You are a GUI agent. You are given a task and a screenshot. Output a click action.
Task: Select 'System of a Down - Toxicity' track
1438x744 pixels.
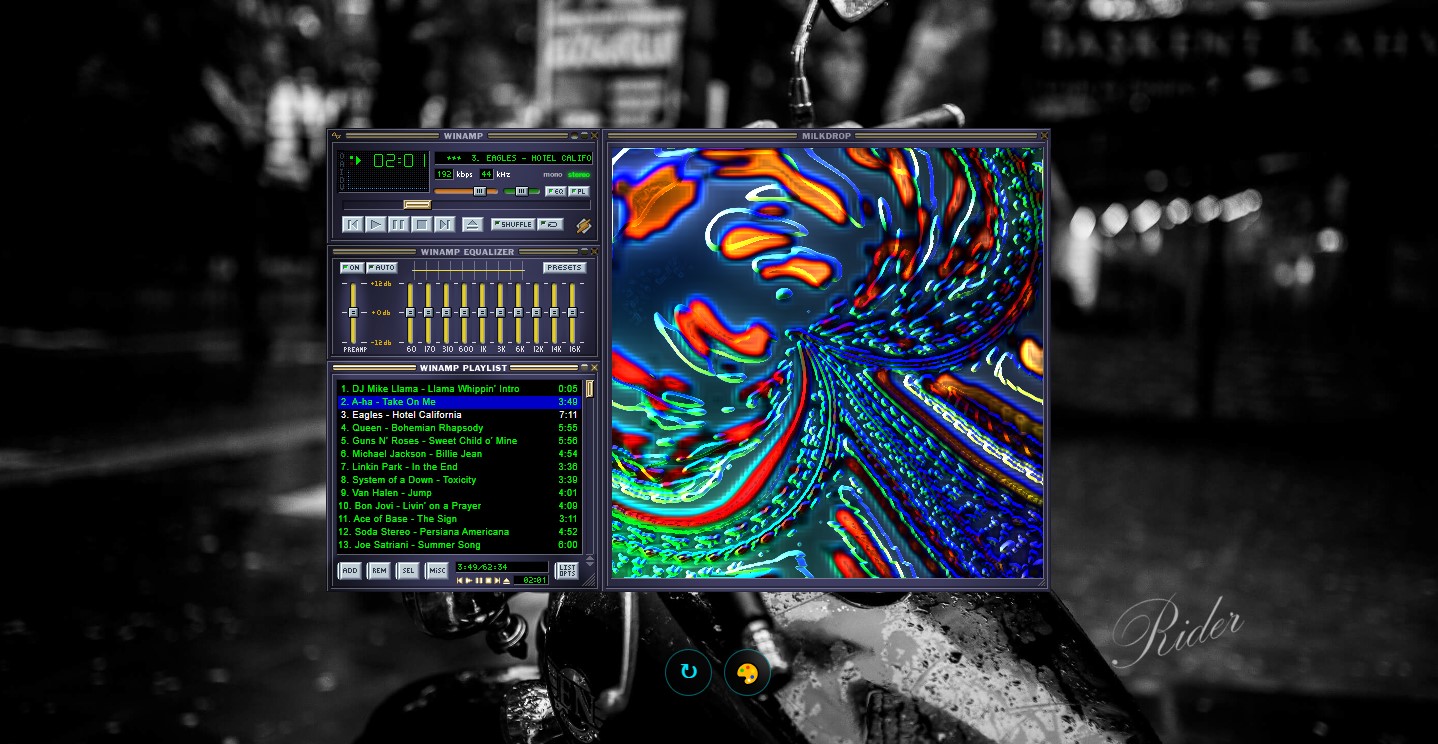pos(459,480)
